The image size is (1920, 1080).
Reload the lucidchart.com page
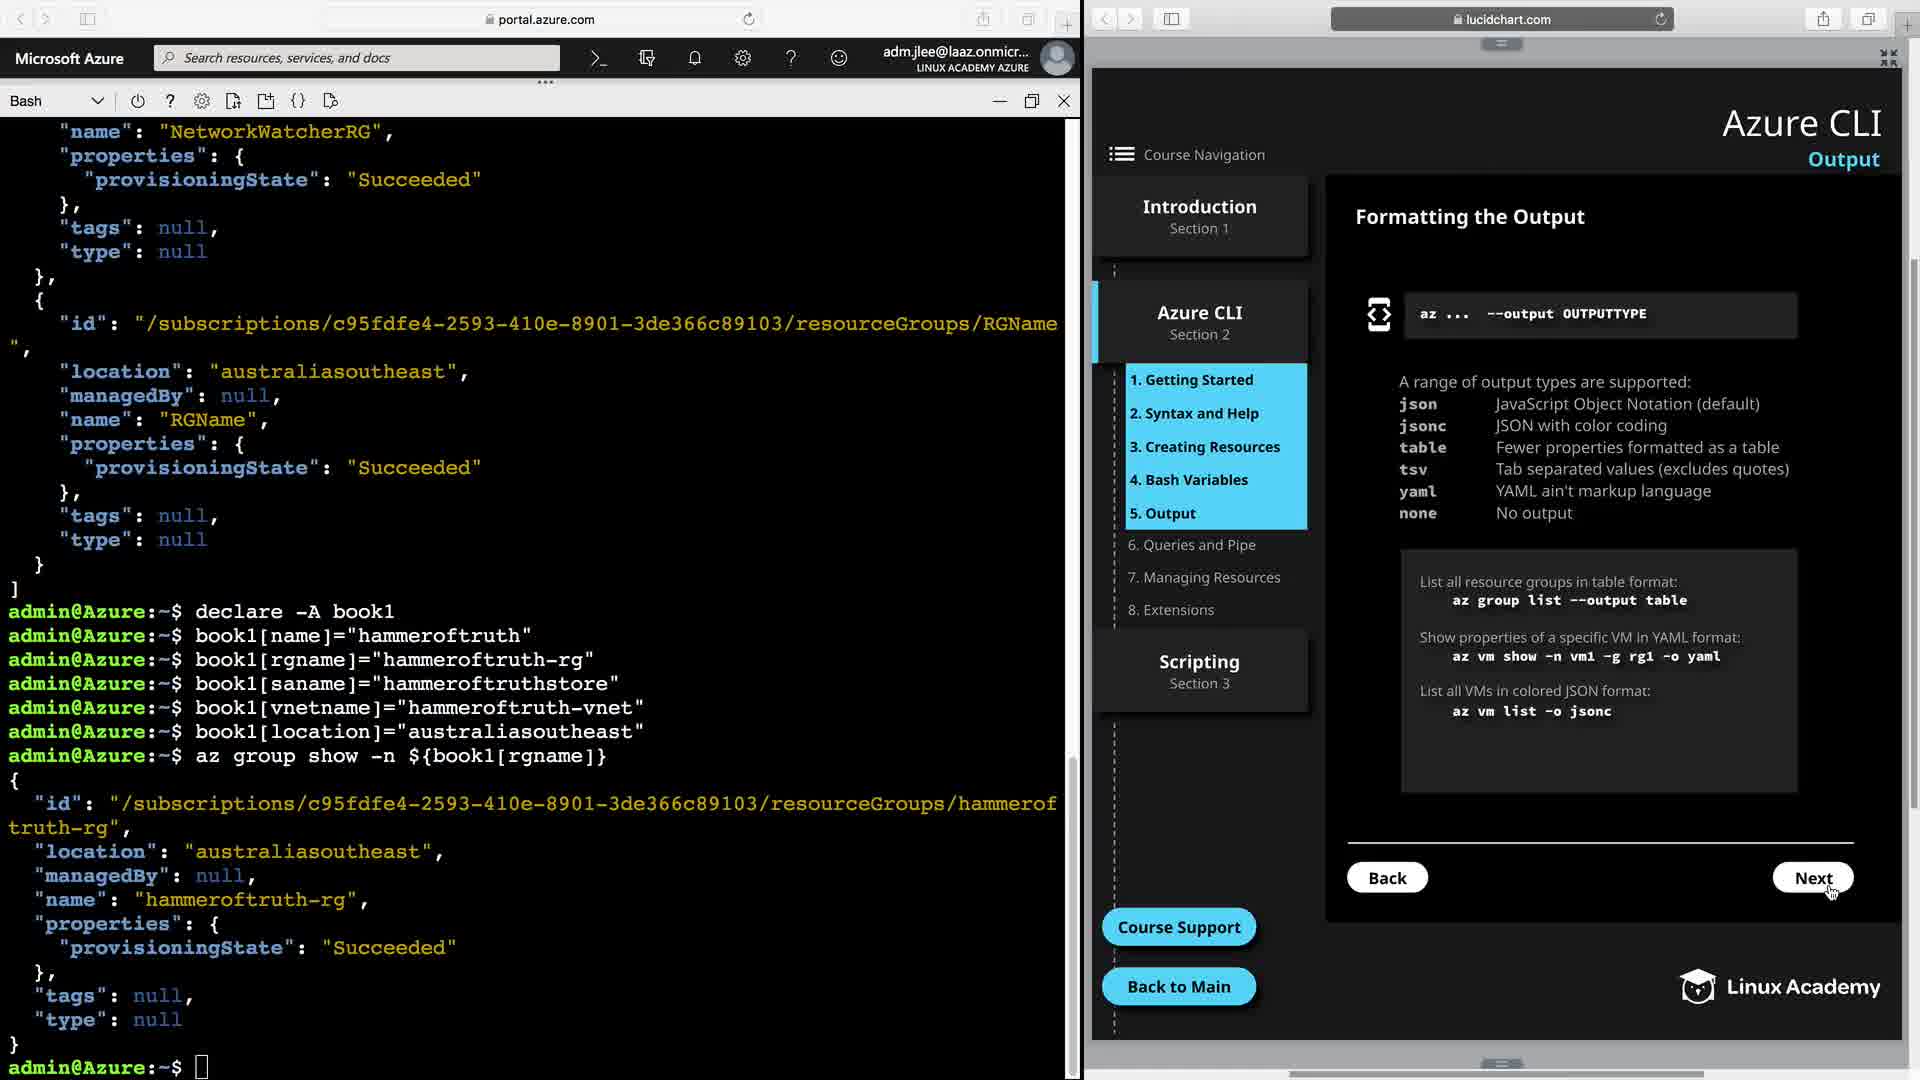tap(1660, 19)
